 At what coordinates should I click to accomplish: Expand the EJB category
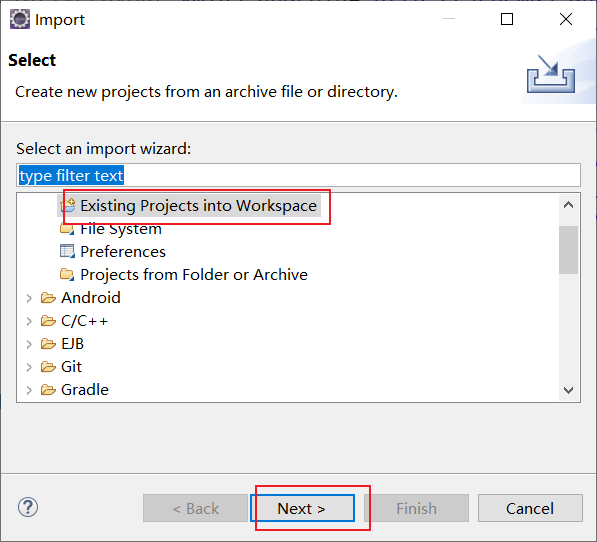click(x=29, y=344)
